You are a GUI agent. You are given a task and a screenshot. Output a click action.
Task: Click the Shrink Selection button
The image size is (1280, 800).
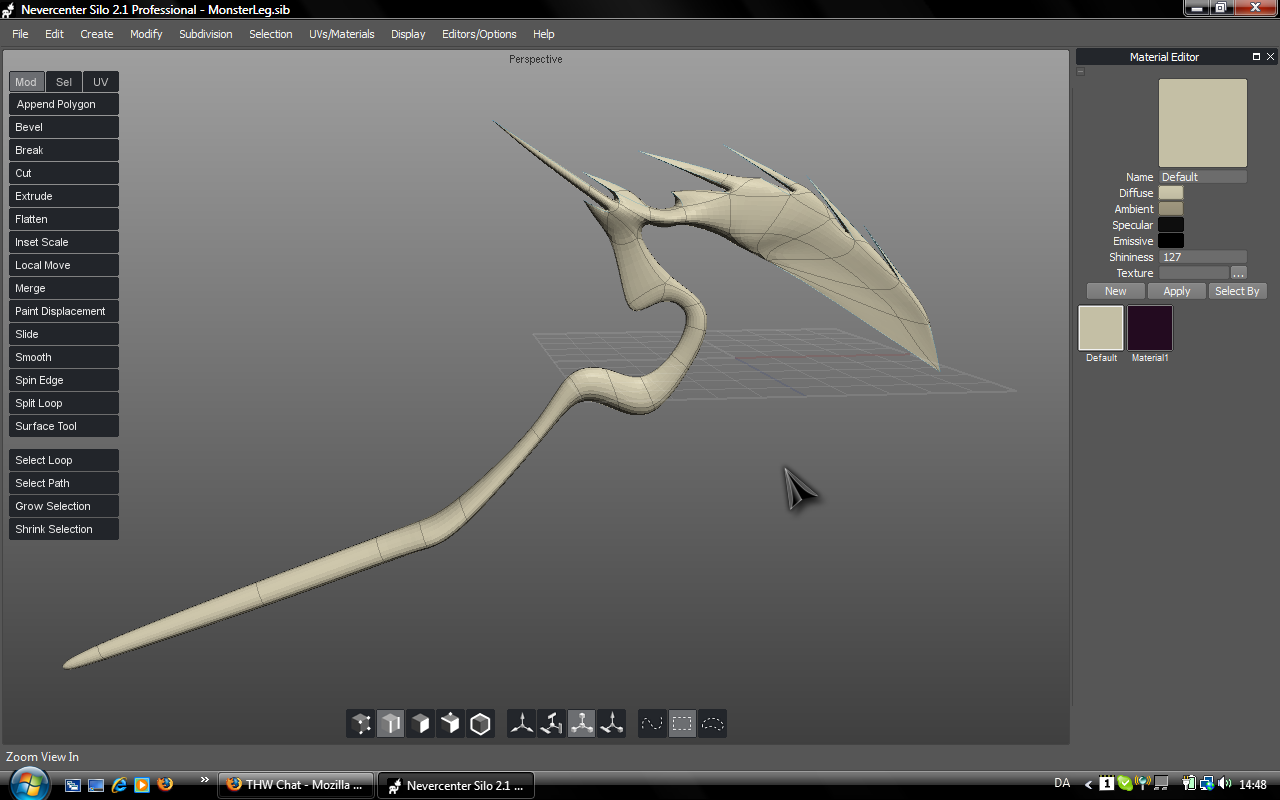pos(64,529)
